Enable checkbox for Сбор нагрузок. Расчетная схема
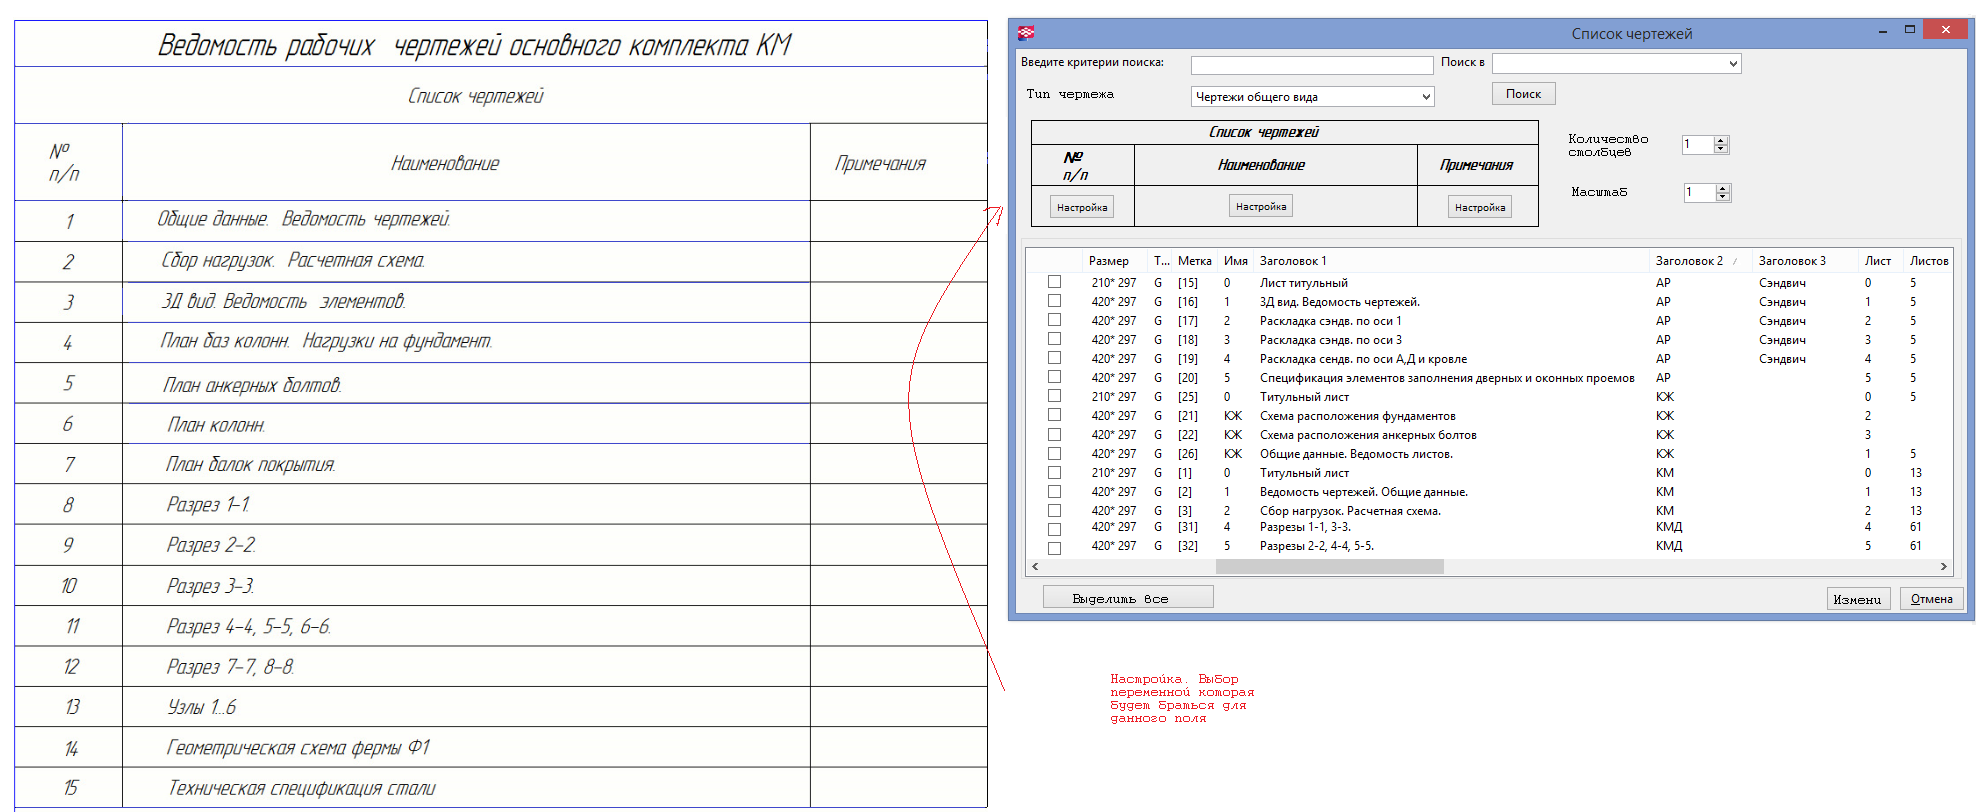Screen dimensions: 1982x812 coord(1054,510)
